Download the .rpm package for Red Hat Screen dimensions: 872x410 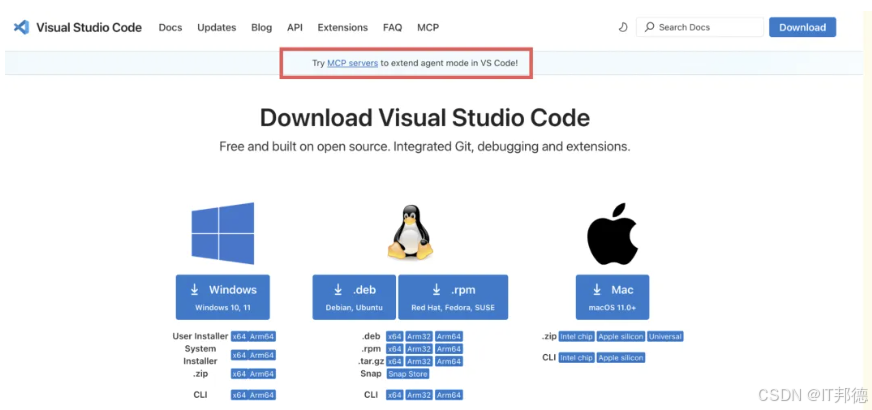point(453,297)
